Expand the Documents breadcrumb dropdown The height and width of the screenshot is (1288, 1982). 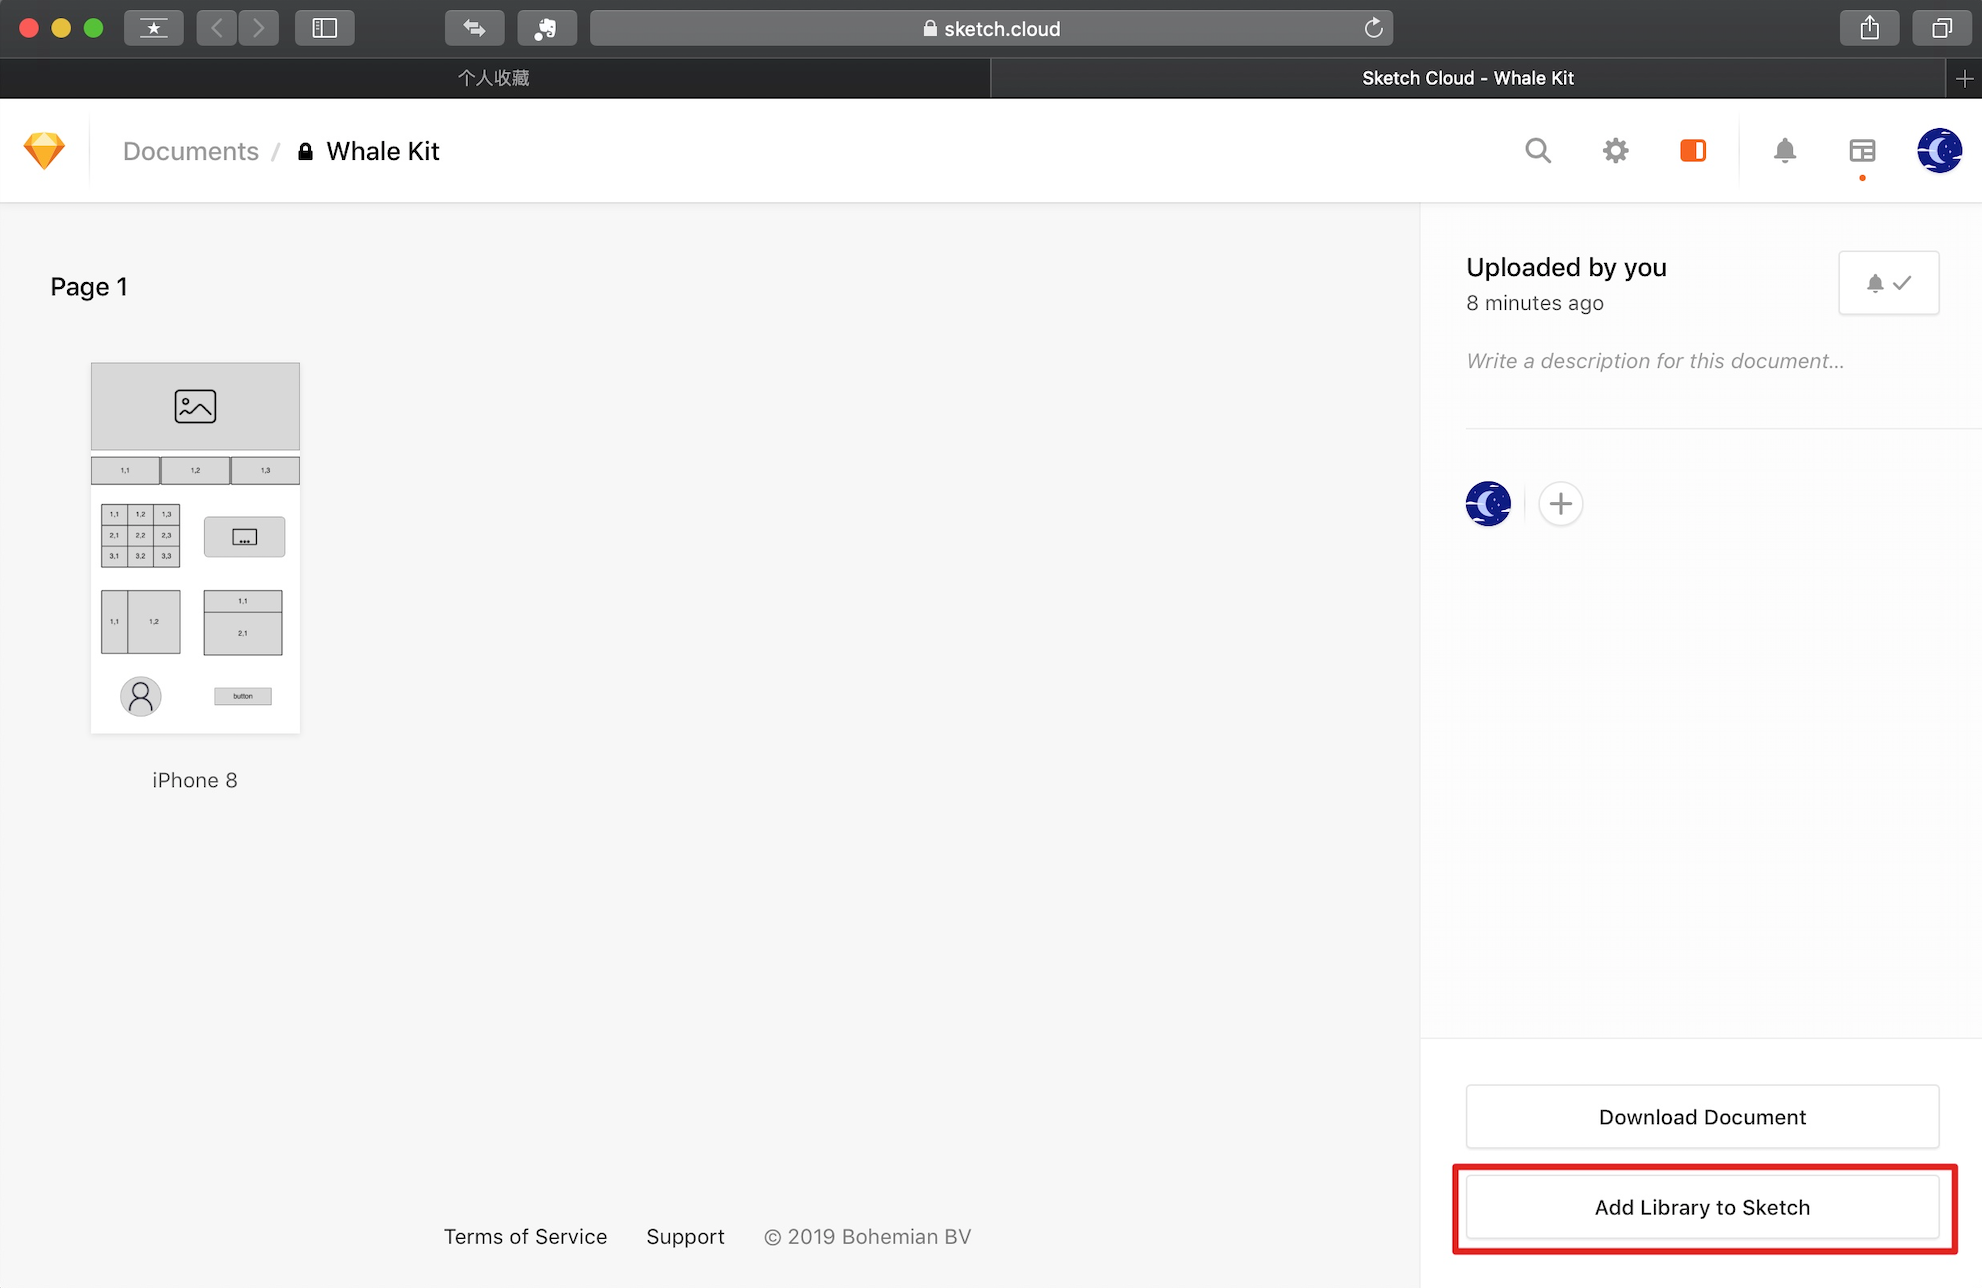pyautogui.click(x=189, y=150)
